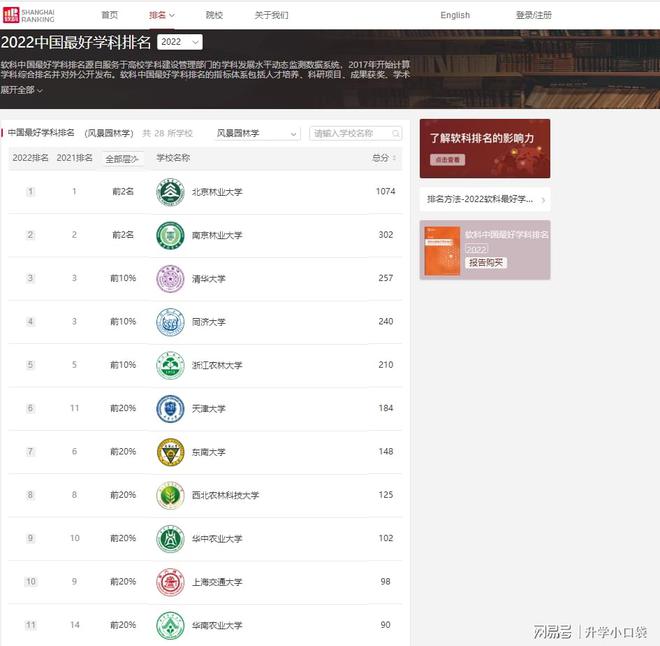660x646 pixels.
Task: Click rank badge 10 for 上海交通大学
Action: point(31,582)
